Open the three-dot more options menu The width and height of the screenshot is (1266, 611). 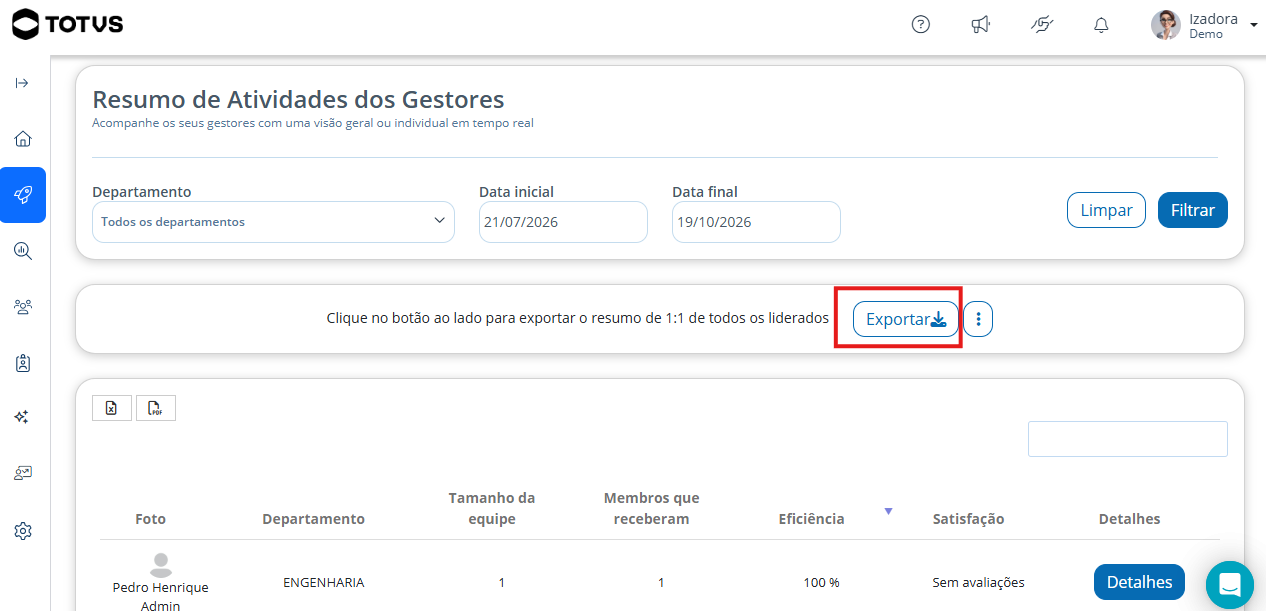[x=978, y=319]
